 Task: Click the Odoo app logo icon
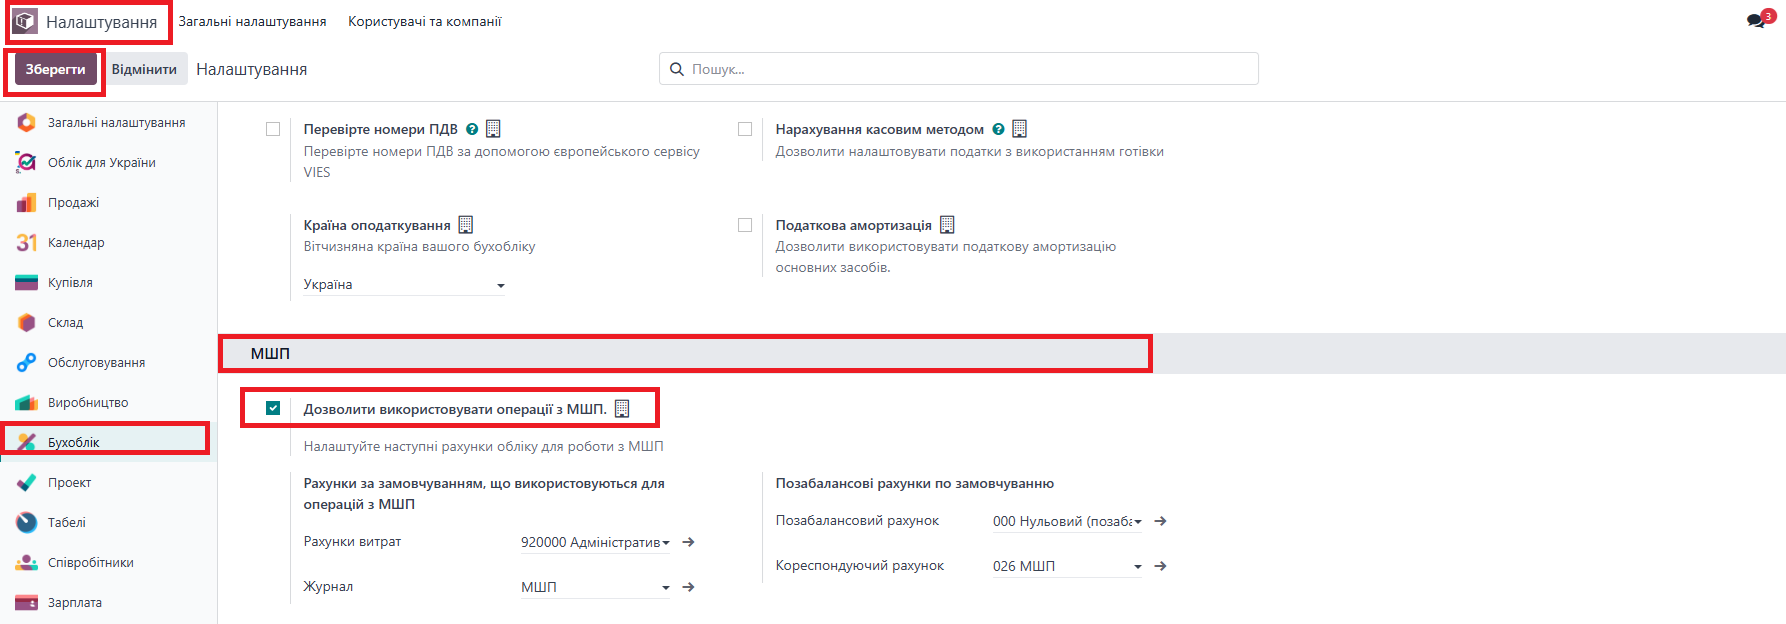pos(25,21)
